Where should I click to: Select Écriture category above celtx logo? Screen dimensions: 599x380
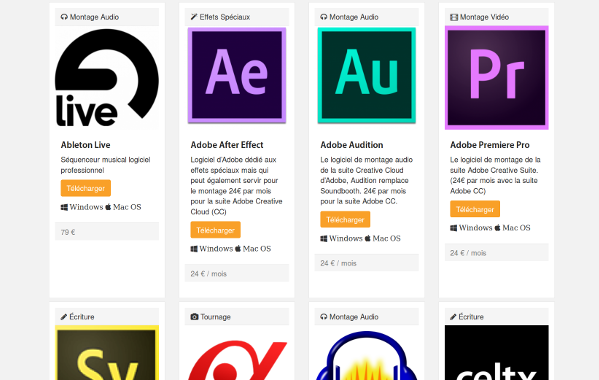[471, 317]
